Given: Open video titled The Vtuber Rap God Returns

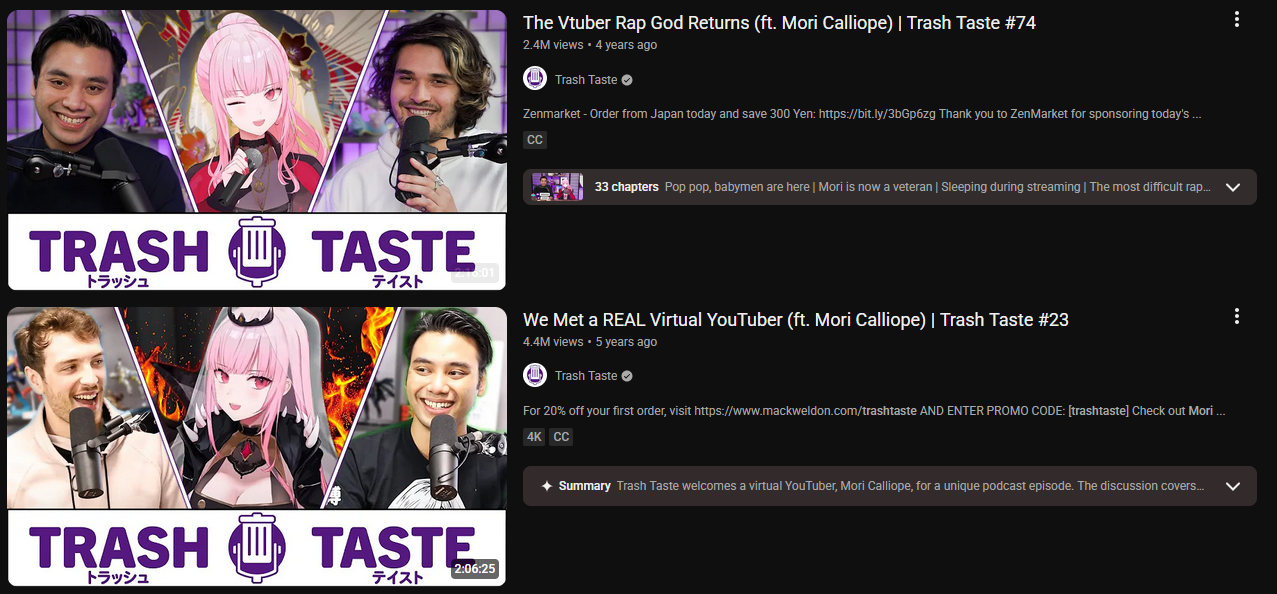Looking at the screenshot, I should coord(779,22).
